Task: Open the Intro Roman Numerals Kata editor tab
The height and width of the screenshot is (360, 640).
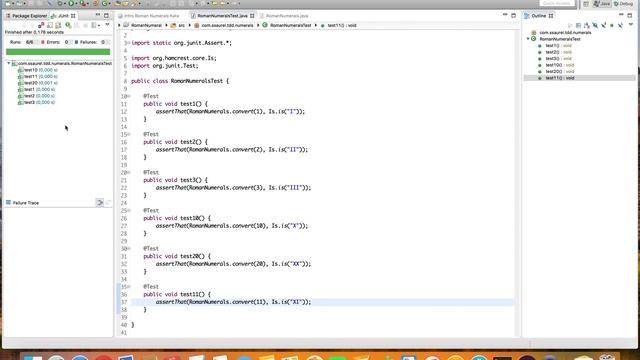Action: pos(149,16)
